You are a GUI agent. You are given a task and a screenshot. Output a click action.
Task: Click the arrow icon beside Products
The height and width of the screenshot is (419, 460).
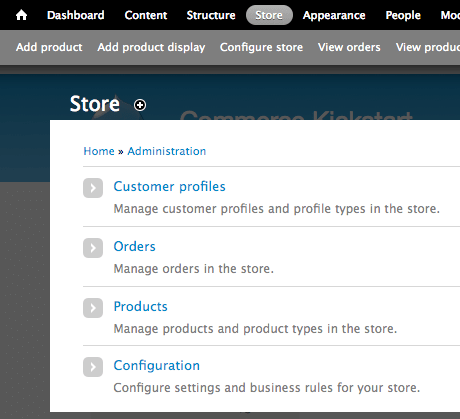(x=93, y=308)
